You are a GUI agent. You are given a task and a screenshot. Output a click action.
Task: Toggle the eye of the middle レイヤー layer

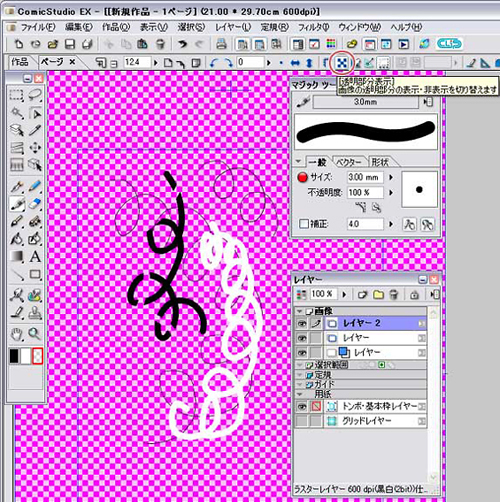tap(302, 338)
